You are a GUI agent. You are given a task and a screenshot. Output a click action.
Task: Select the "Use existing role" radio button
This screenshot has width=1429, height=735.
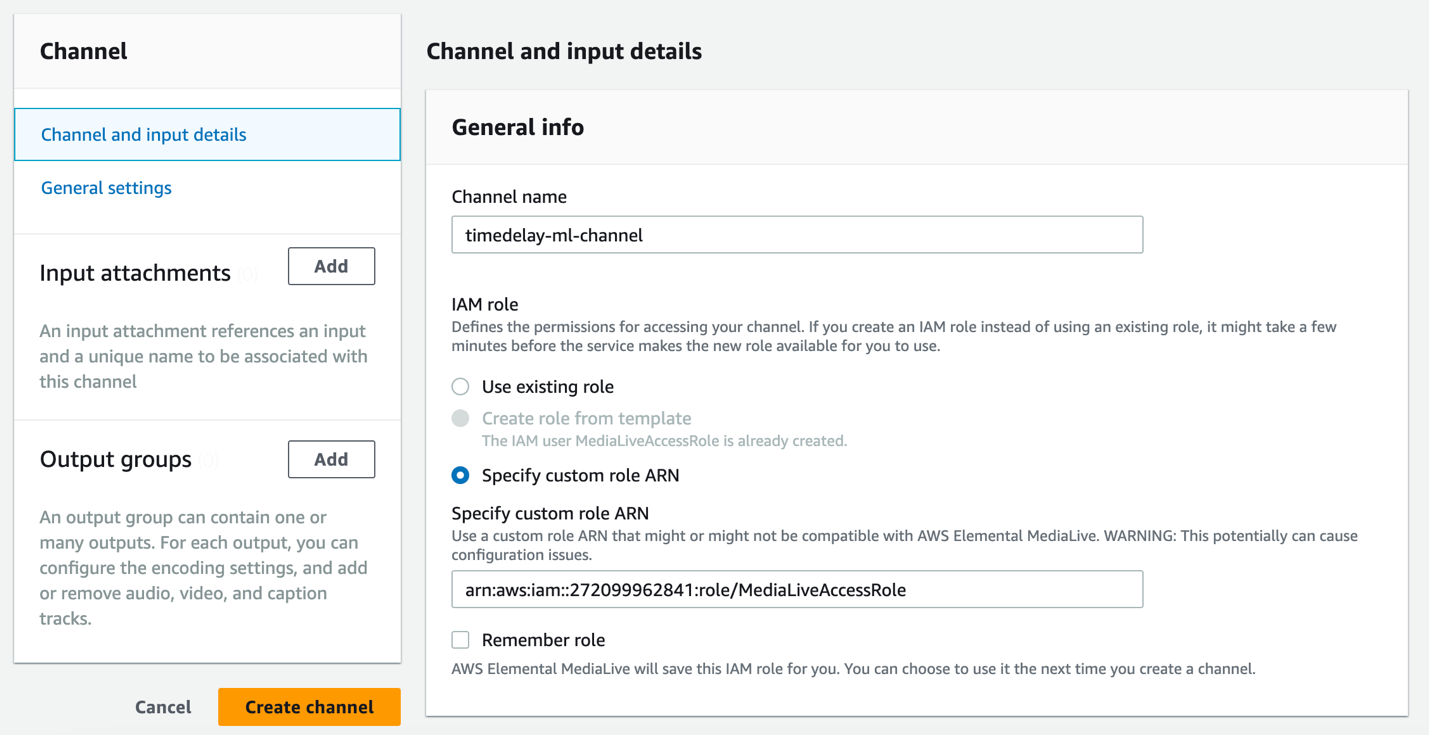[x=460, y=387]
